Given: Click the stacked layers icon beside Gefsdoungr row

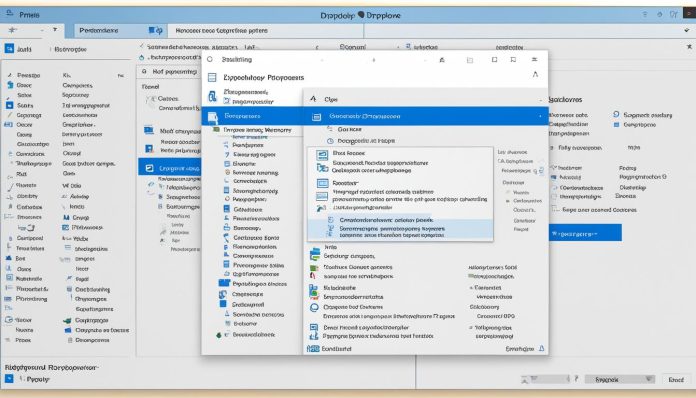Looking at the screenshot, I should tap(315, 254).
